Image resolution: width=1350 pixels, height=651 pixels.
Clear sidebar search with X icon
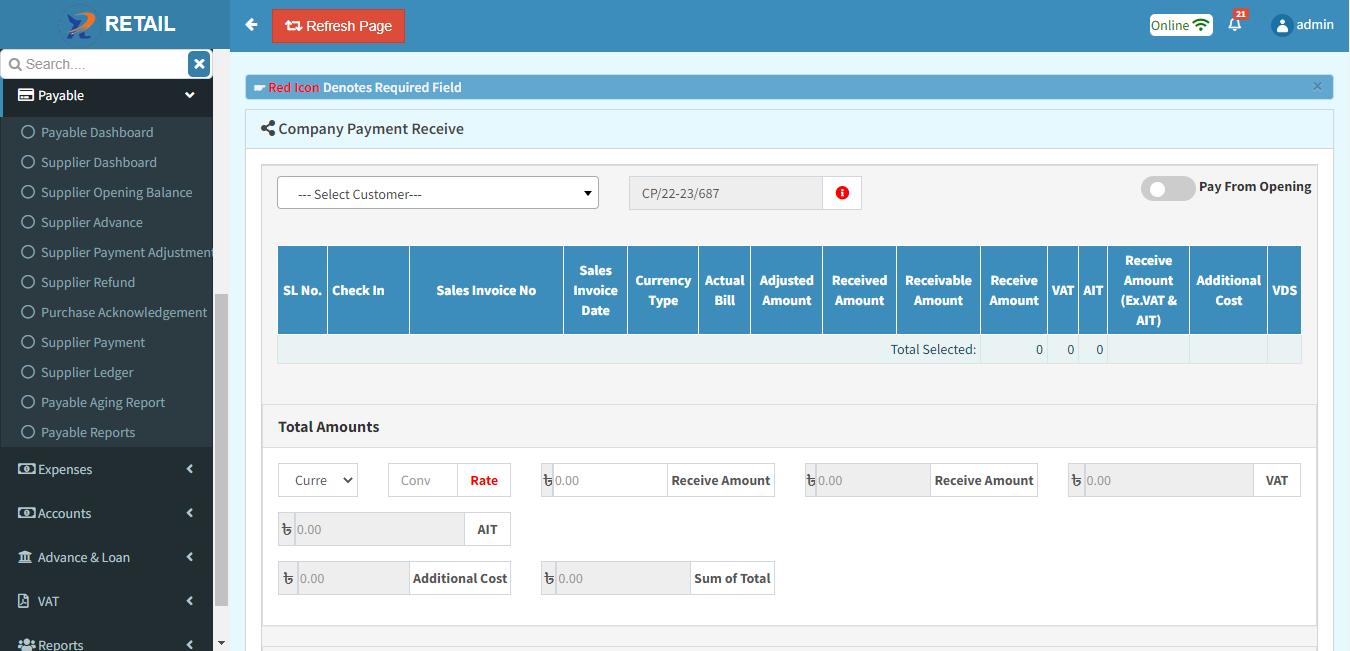[x=199, y=64]
